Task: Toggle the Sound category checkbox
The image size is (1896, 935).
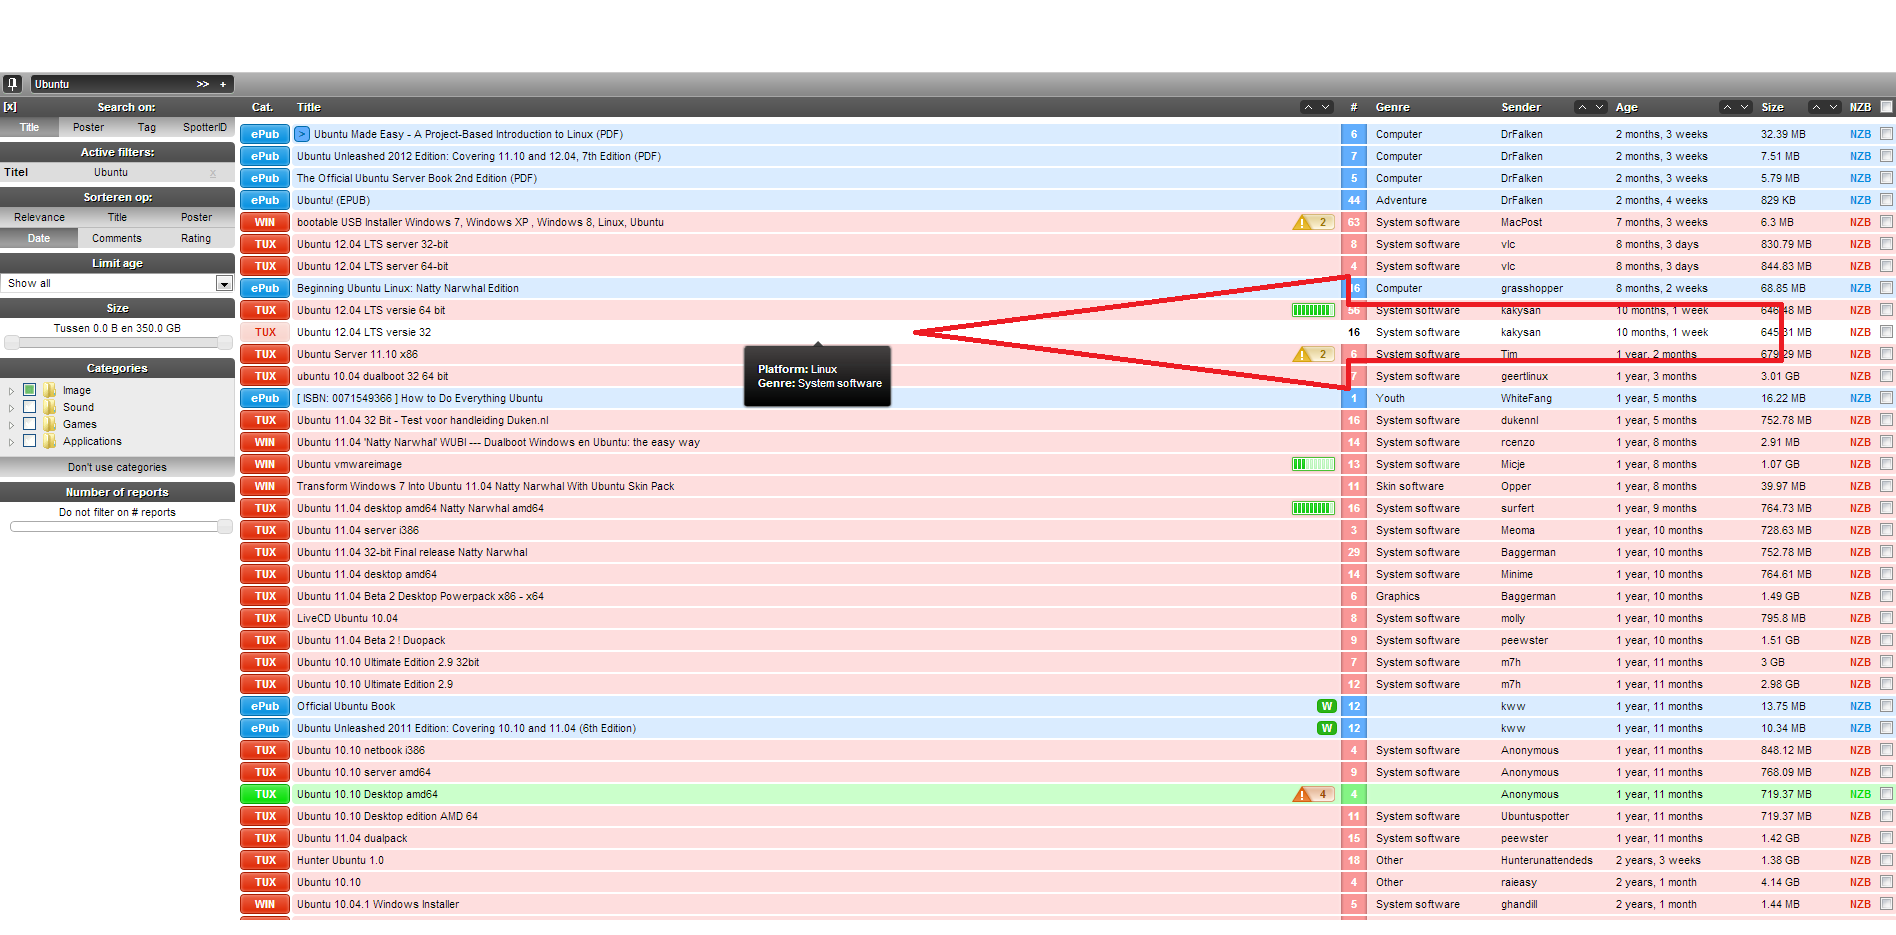Action: point(29,407)
